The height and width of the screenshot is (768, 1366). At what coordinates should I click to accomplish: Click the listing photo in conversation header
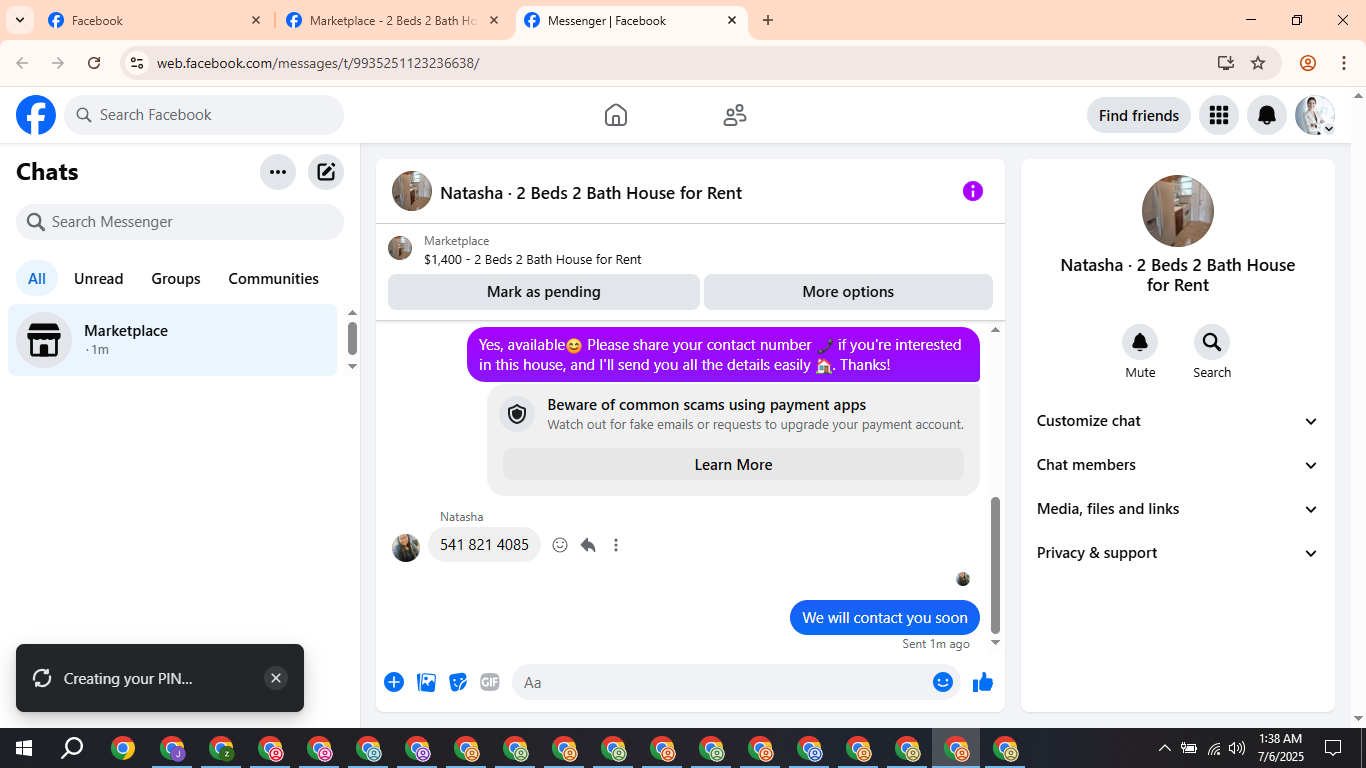412,191
